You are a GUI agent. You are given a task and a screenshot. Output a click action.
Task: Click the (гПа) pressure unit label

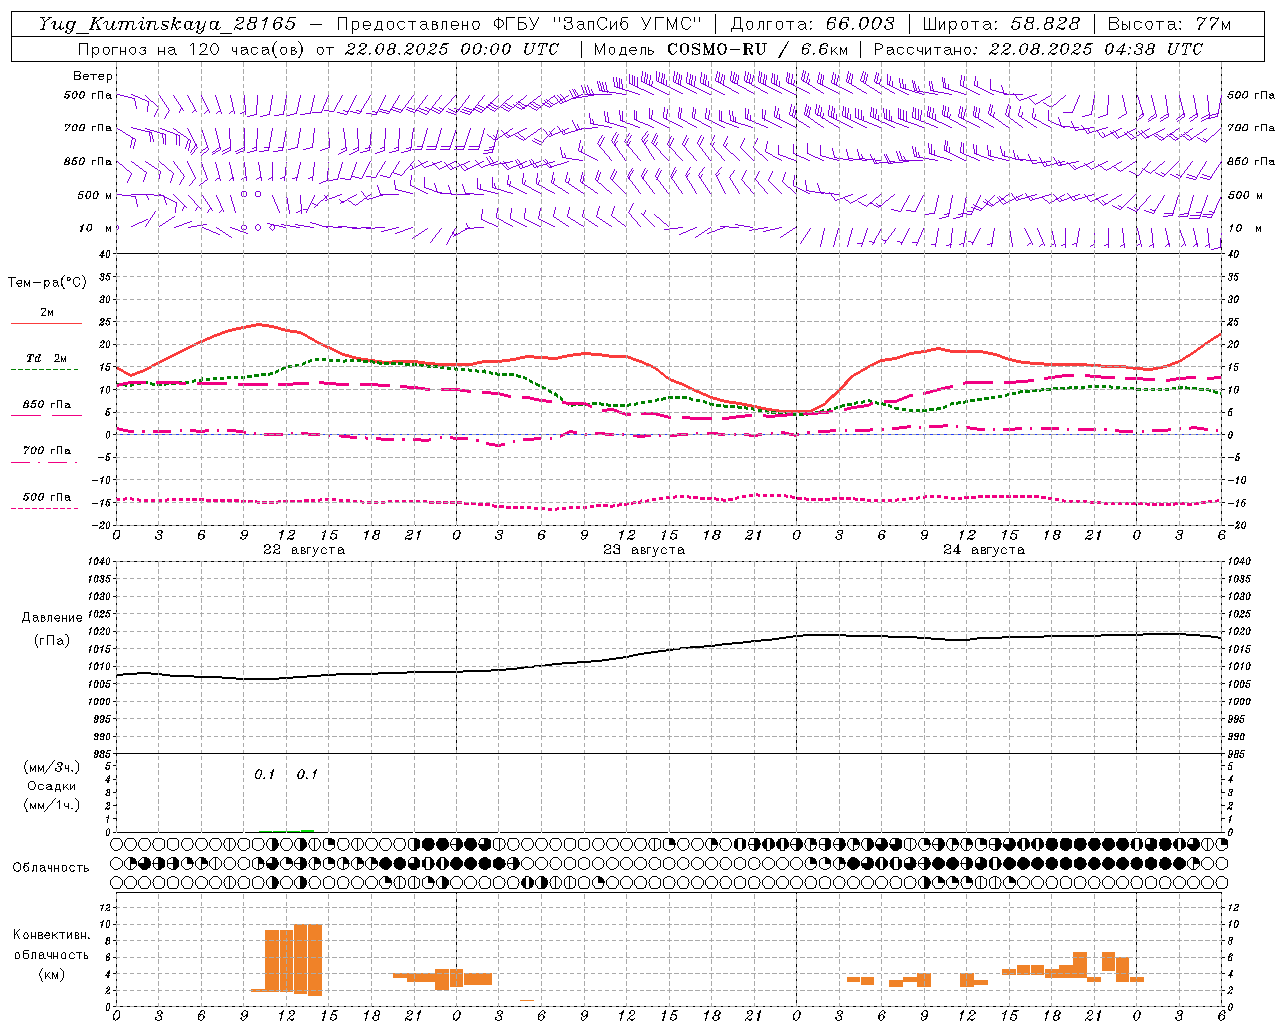(52, 641)
